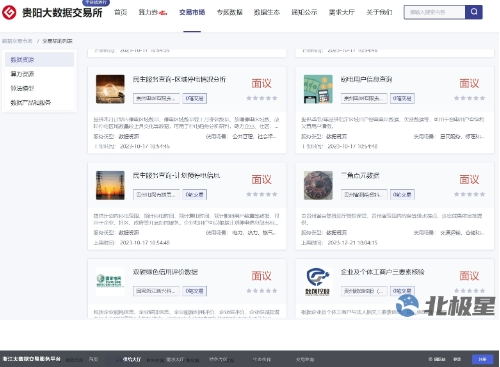Go to the 首页 navigation item

pos(120,12)
